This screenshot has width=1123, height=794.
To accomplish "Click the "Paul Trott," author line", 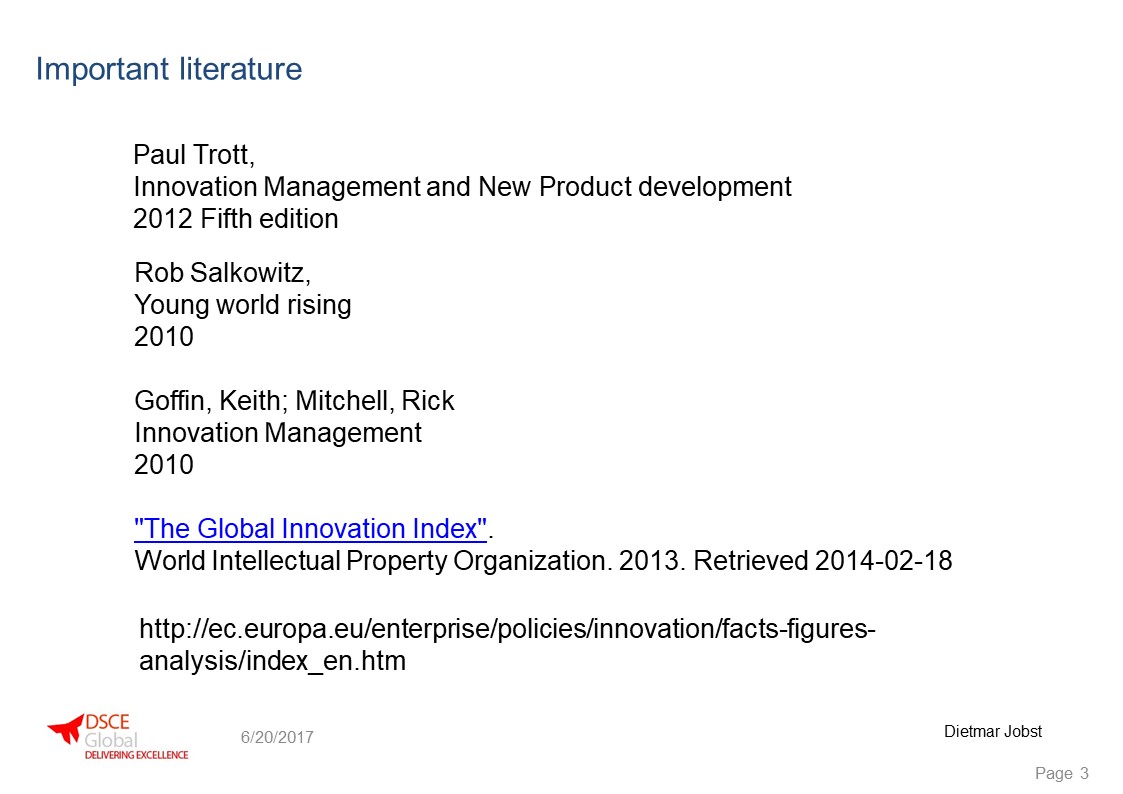I will tap(194, 155).
